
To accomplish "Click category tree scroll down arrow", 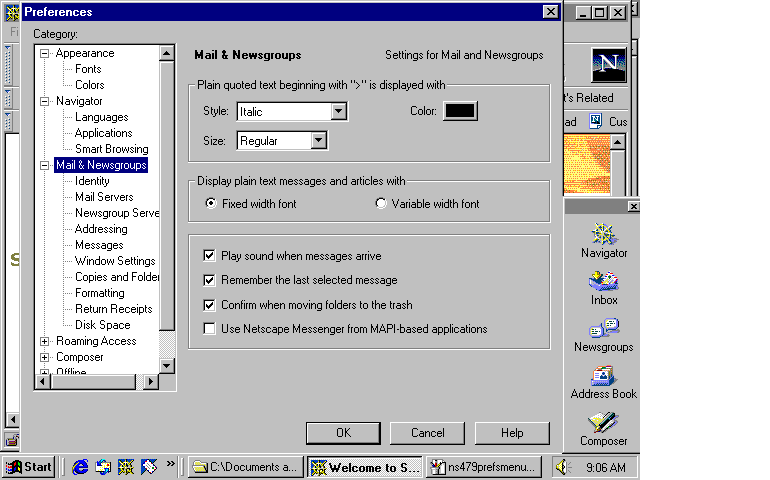I will (167, 366).
